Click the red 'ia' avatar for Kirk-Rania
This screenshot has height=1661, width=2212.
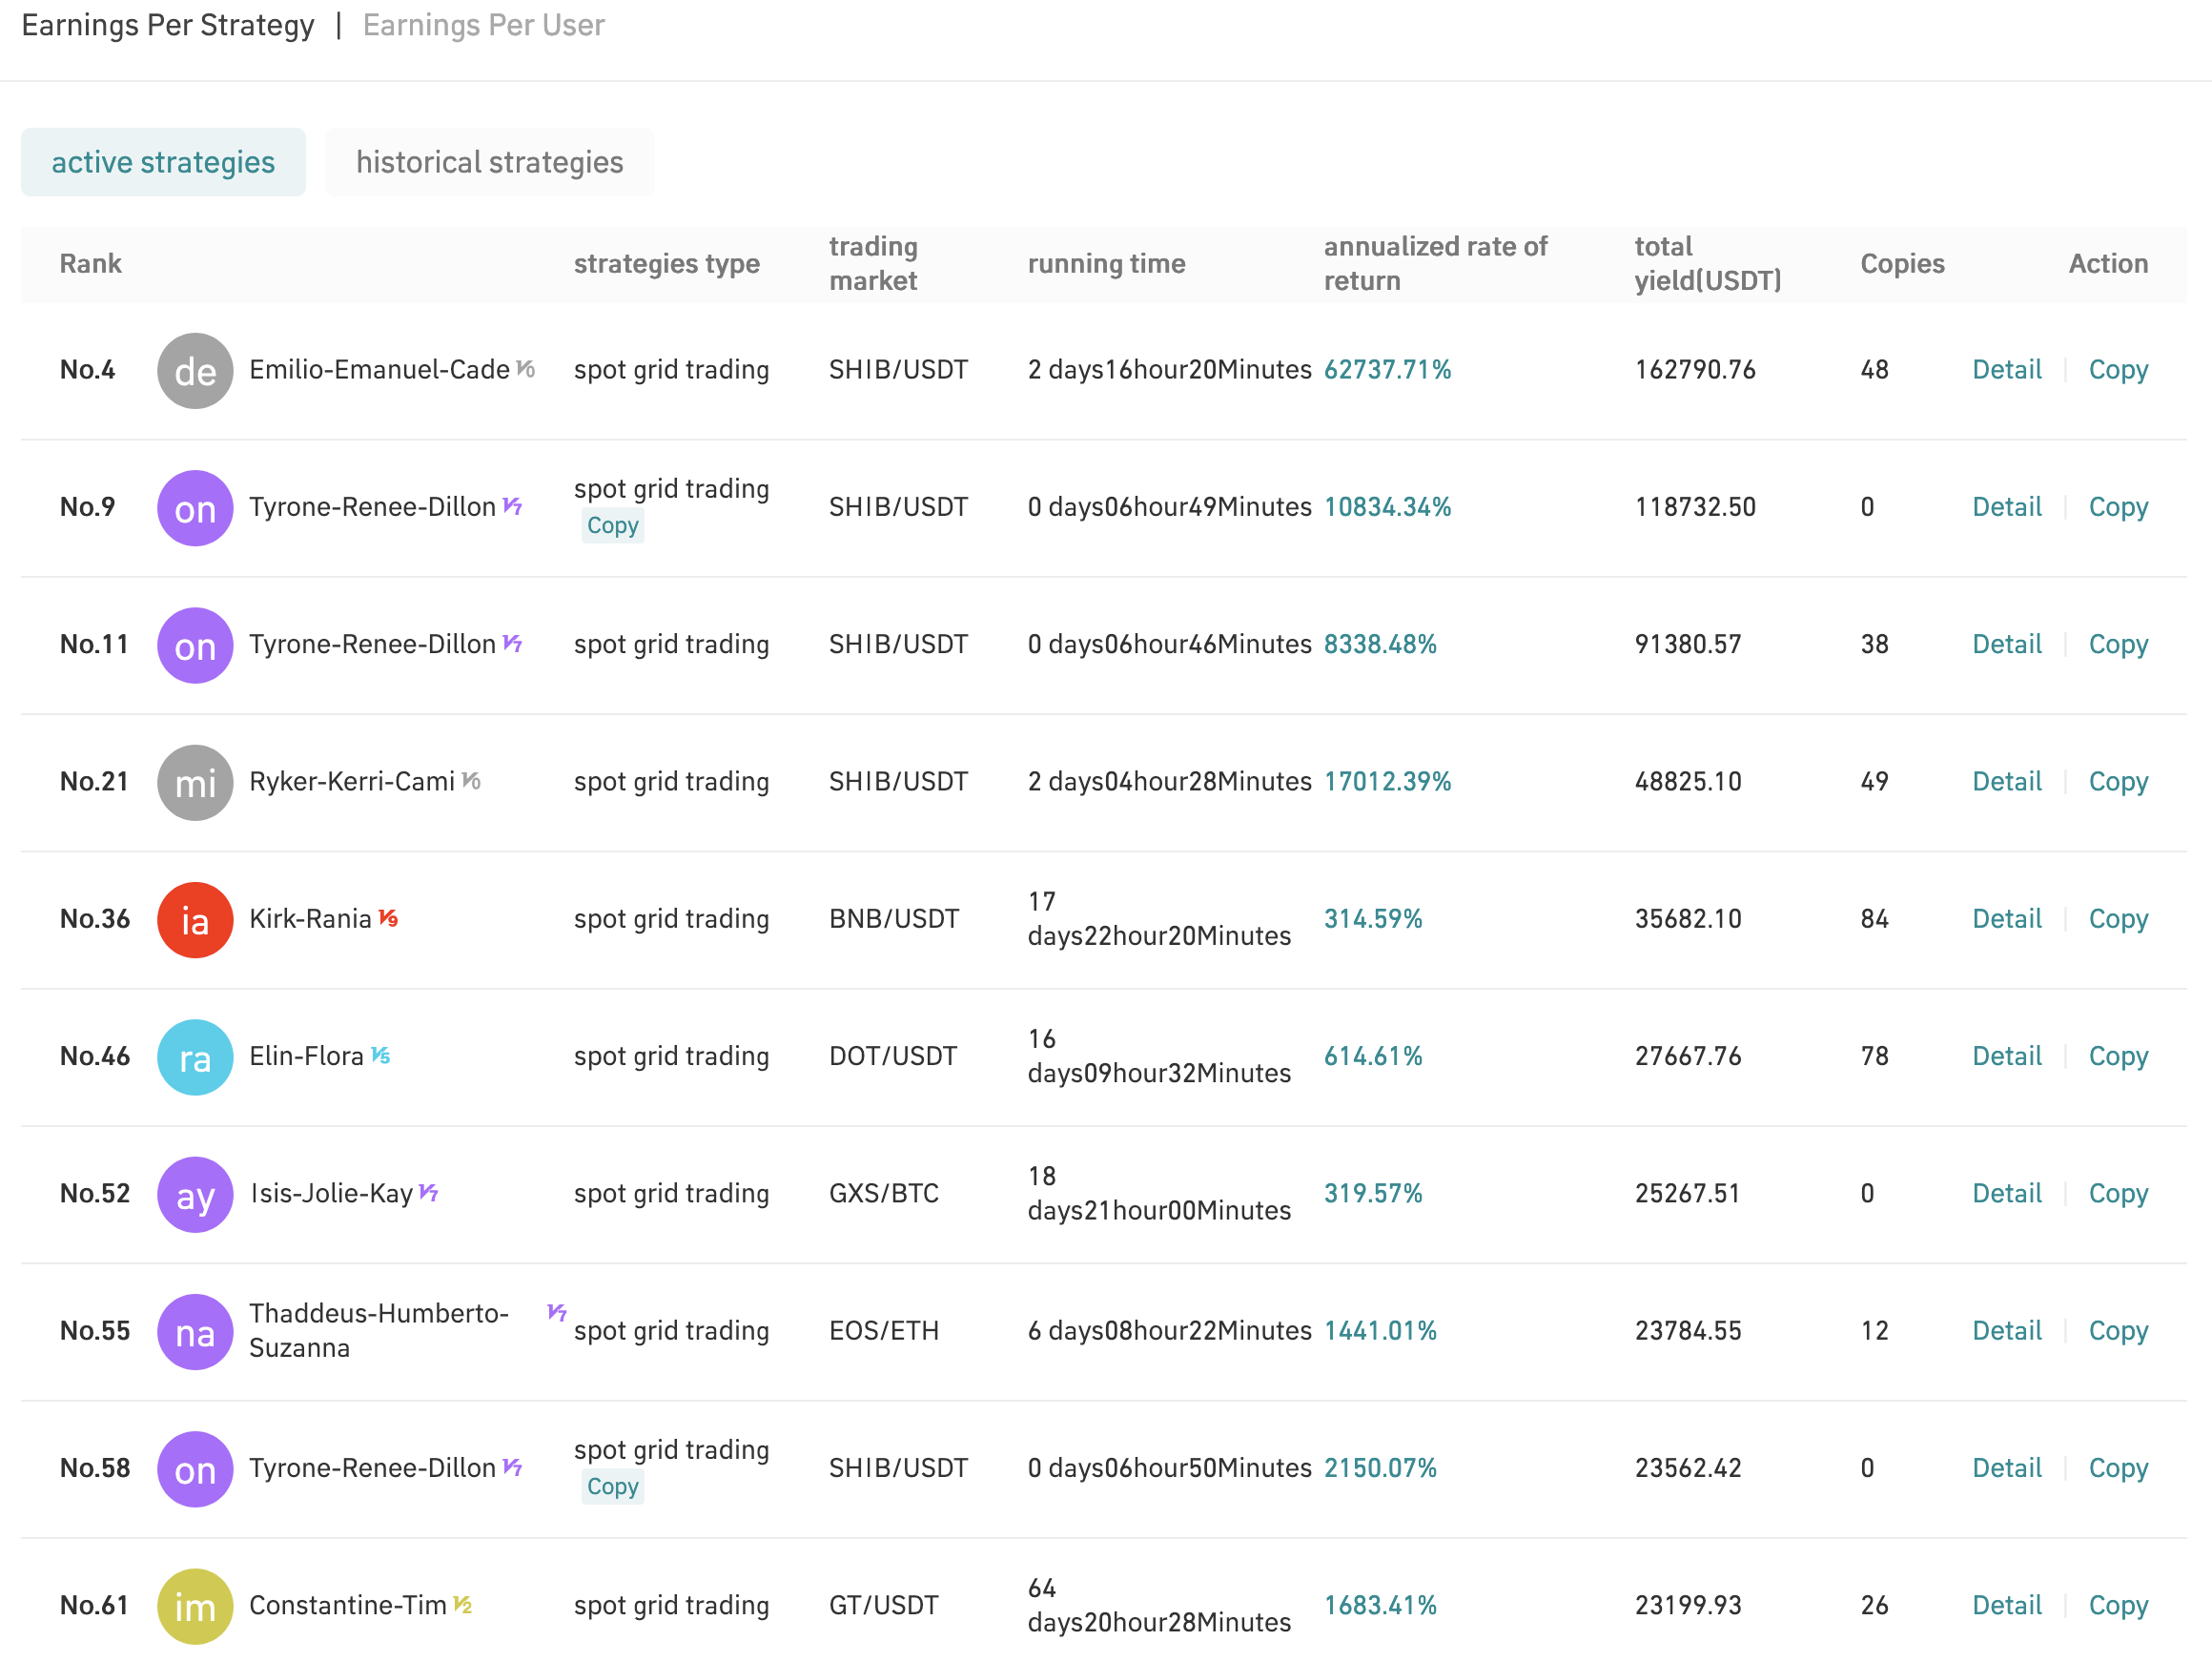point(195,920)
